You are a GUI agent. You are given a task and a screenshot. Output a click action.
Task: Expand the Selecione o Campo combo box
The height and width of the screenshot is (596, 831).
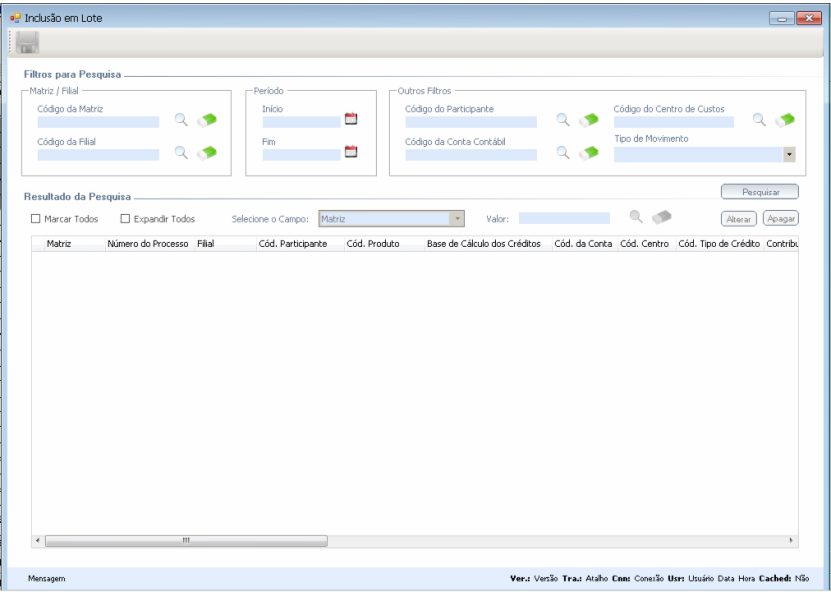[458, 218]
